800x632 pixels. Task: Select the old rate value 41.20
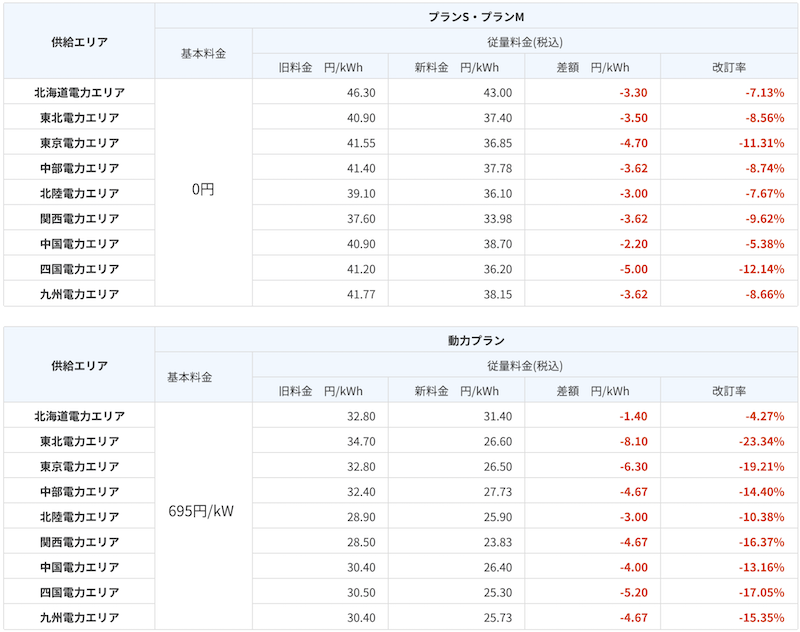pyautogui.click(x=361, y=269)
